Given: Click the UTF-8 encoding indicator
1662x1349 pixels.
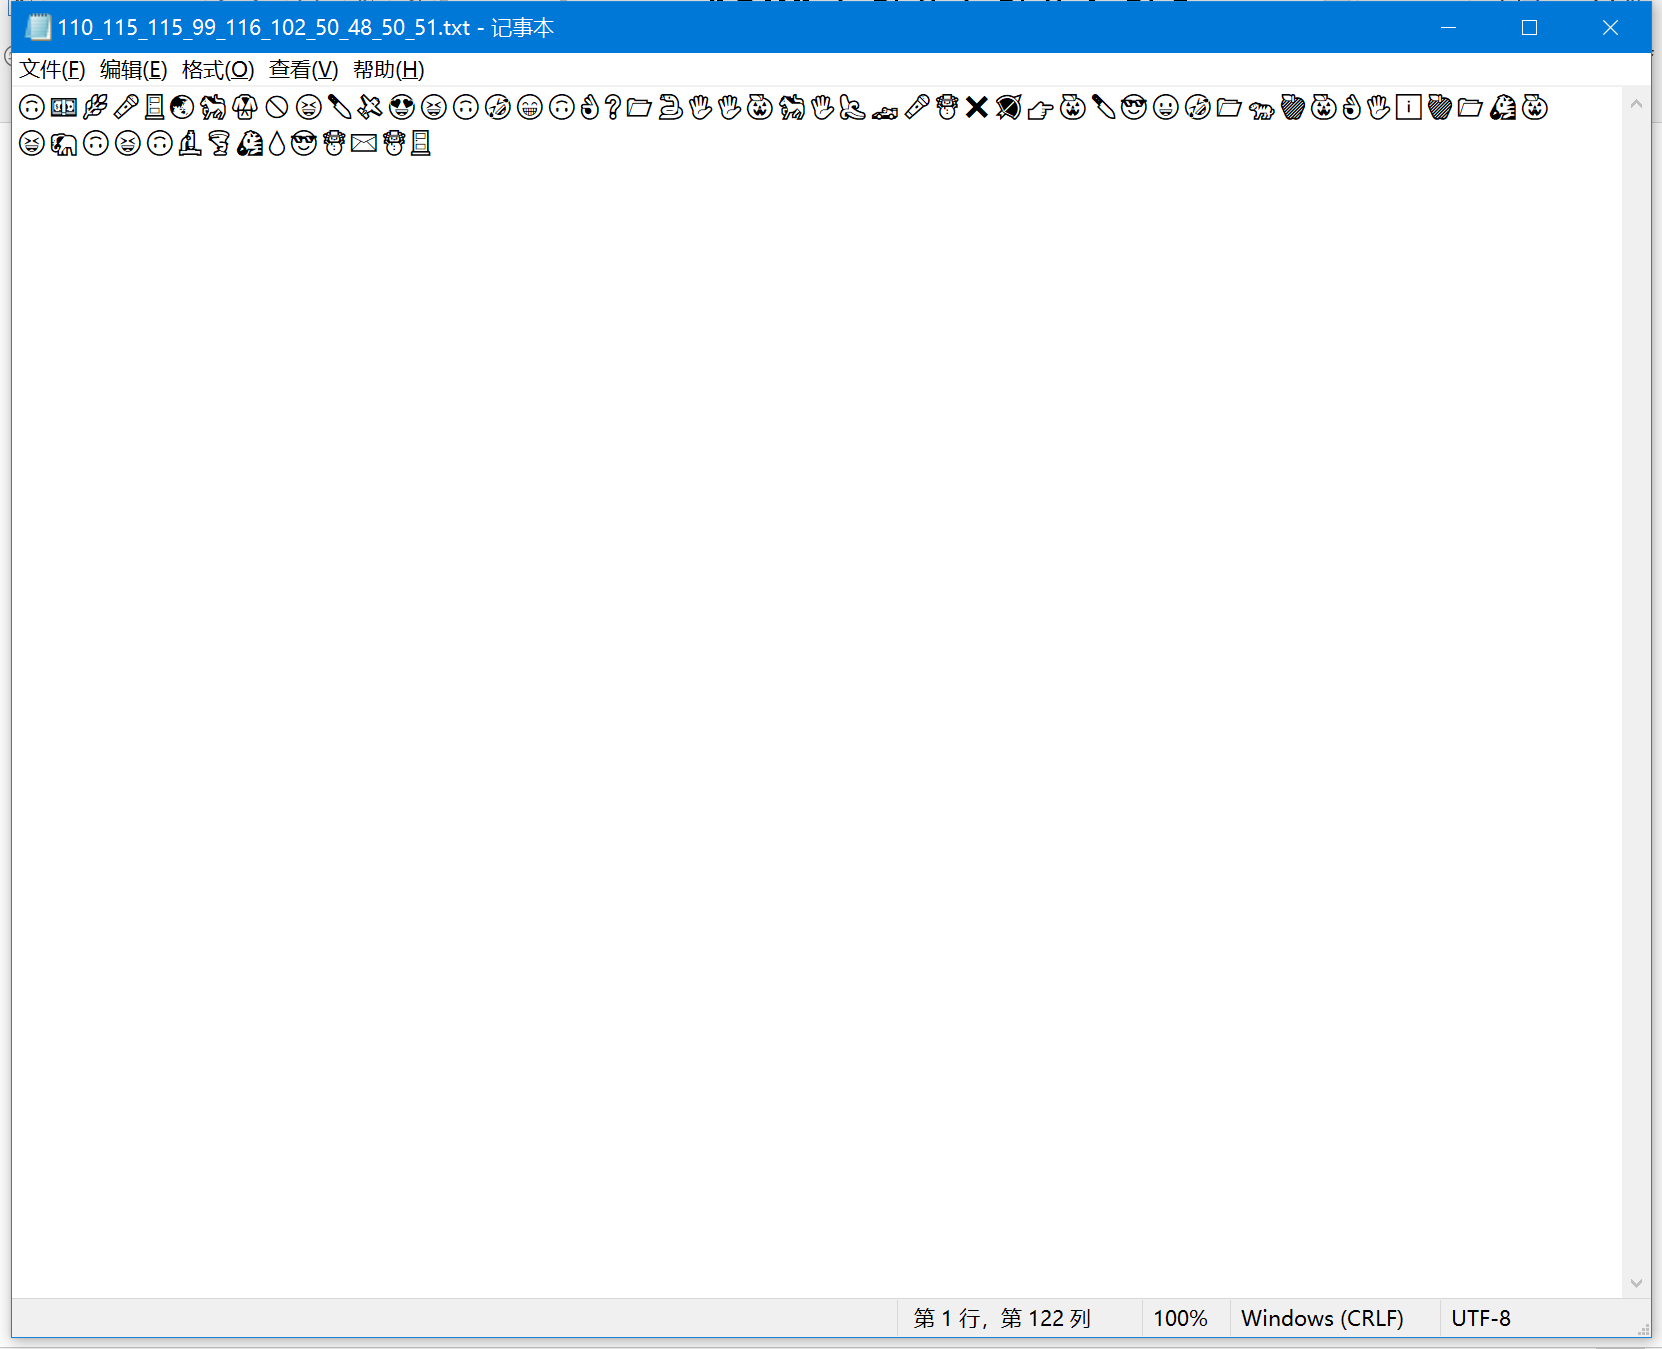Looking at the screenshot, I should pyautogui.click(x=1481, y=1318).
